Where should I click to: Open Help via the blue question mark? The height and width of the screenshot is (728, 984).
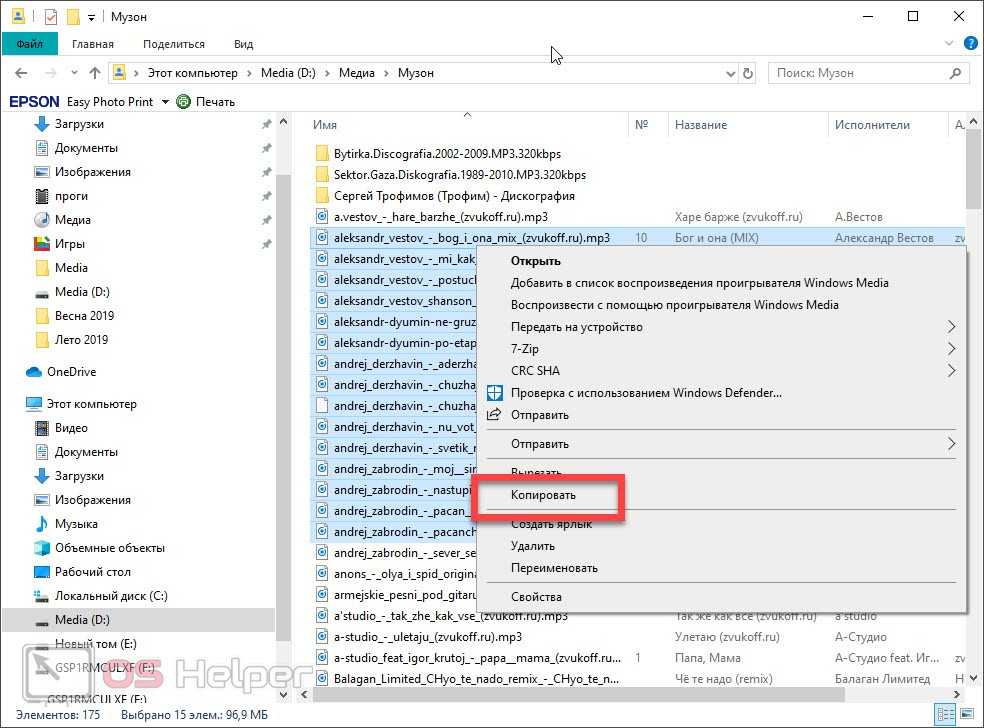(970, 44)
